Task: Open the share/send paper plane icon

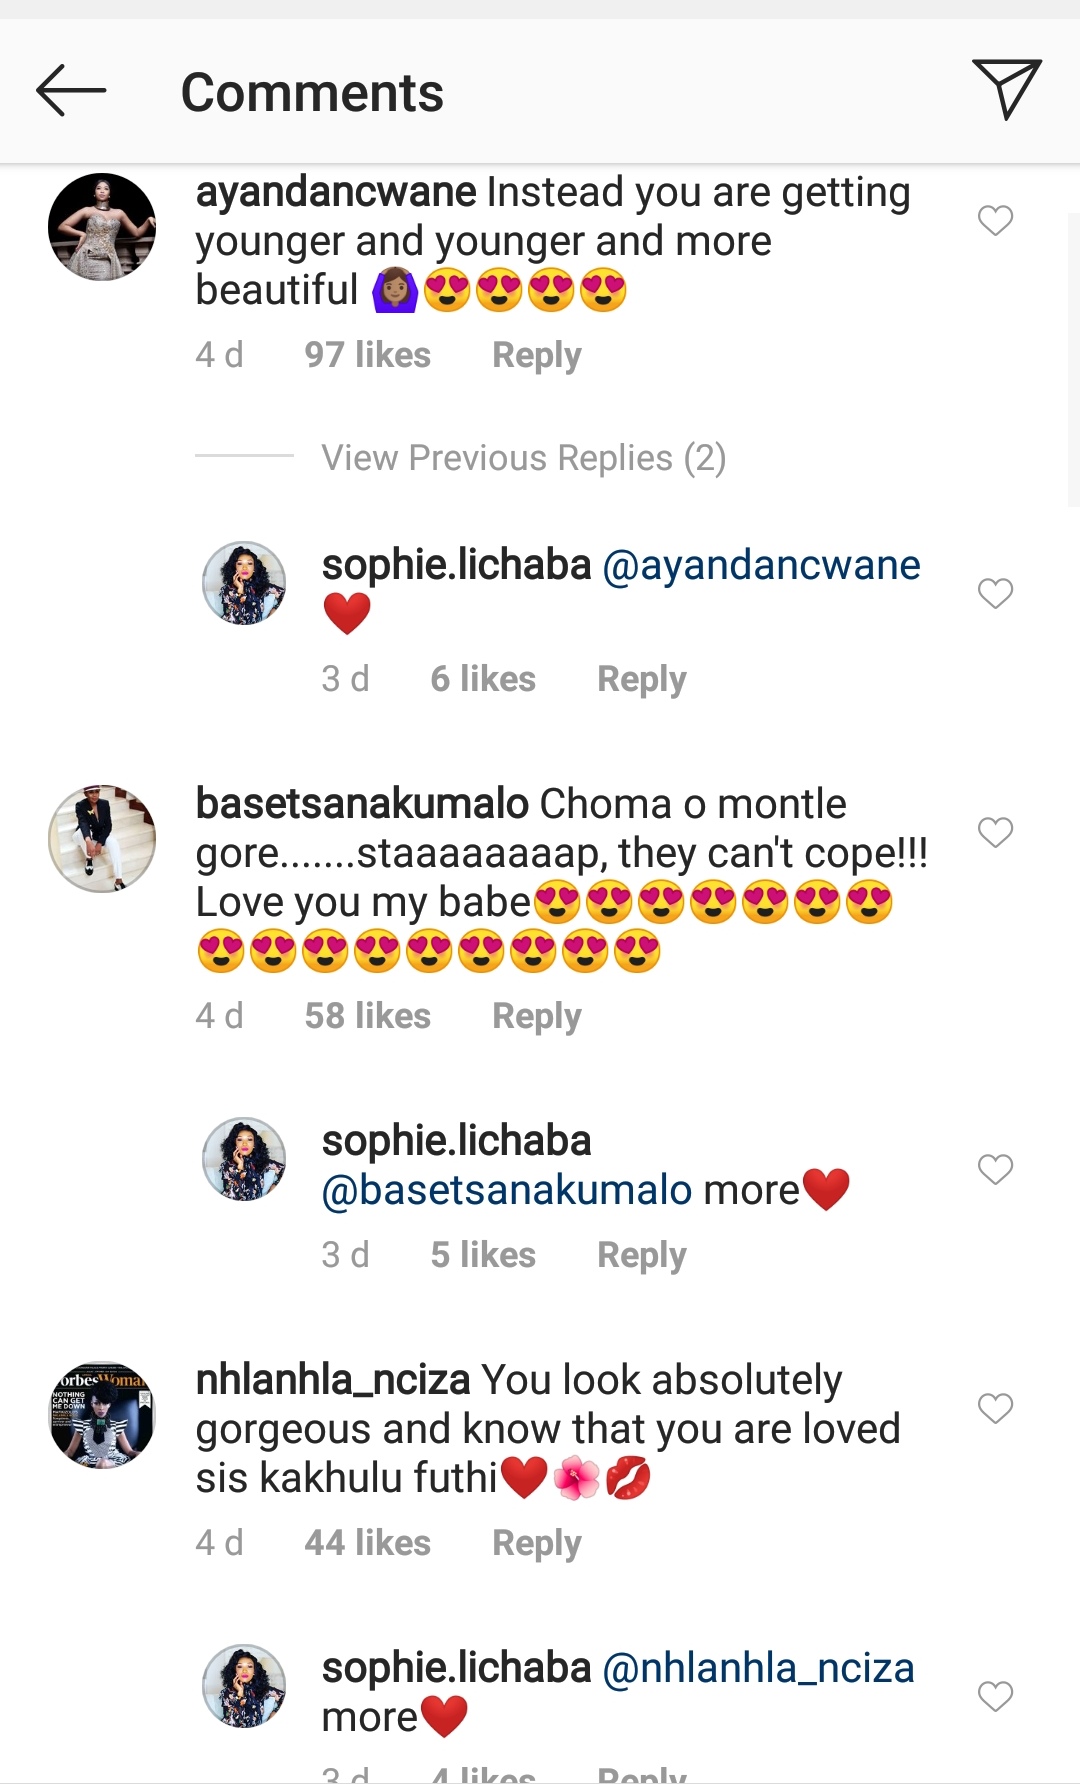Action: point(1006,89)
